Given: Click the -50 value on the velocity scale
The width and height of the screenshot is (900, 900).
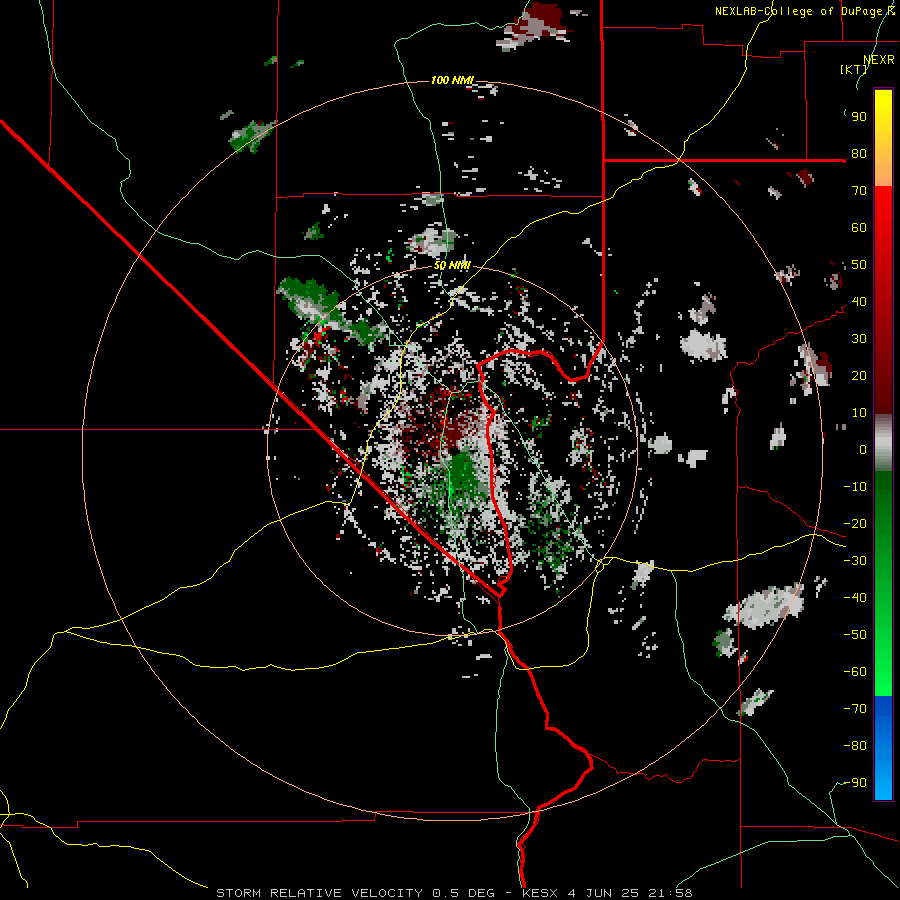Looking at the screenshot, I should 855,635.
